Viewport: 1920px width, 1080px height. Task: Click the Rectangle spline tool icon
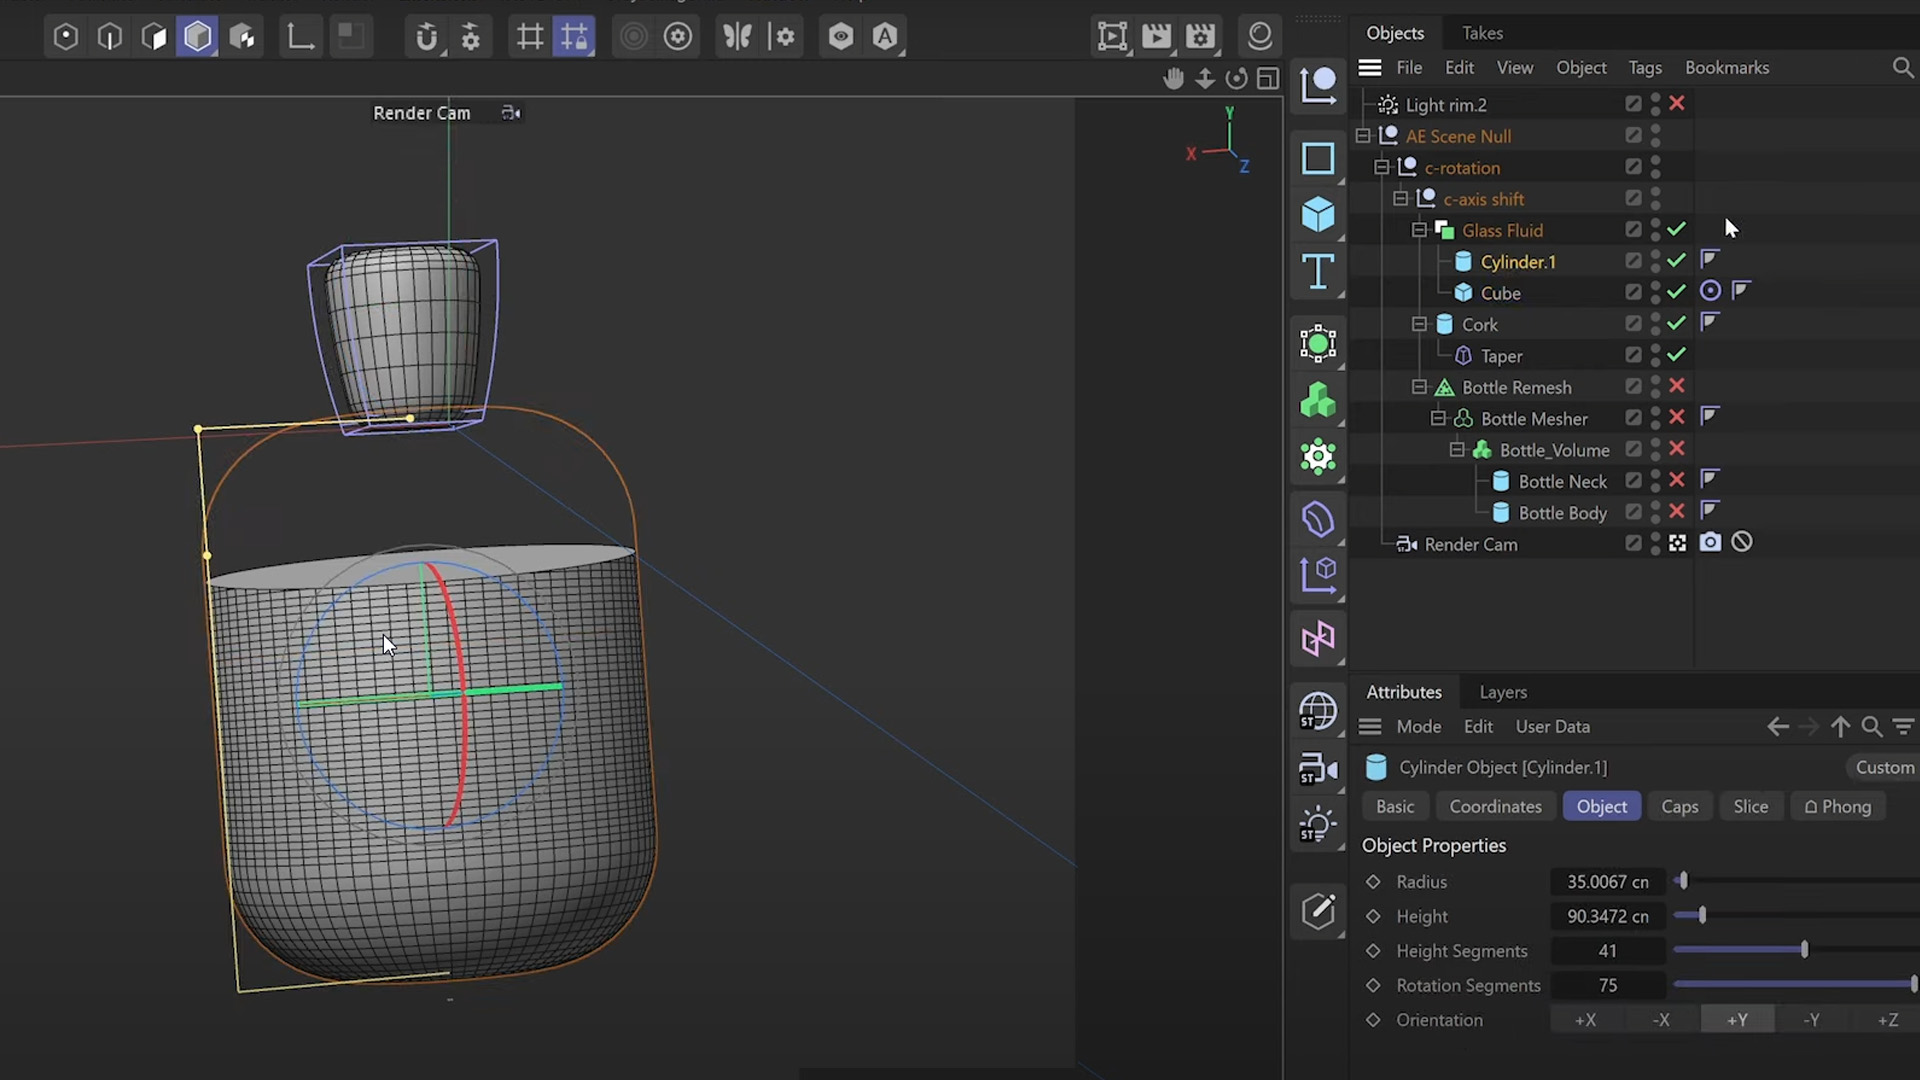[x=1318, y=158]
